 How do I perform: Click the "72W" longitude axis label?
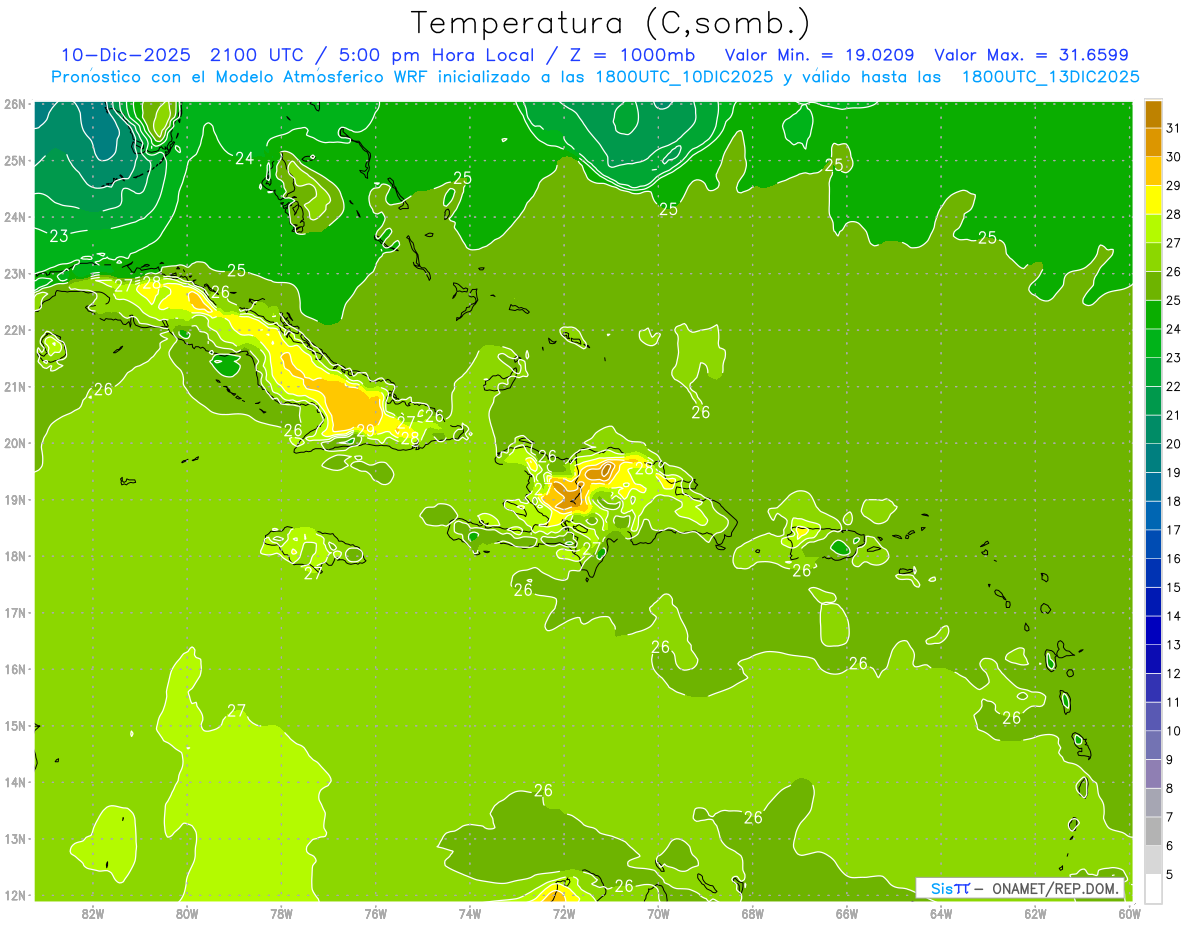(x=564, y=914)
